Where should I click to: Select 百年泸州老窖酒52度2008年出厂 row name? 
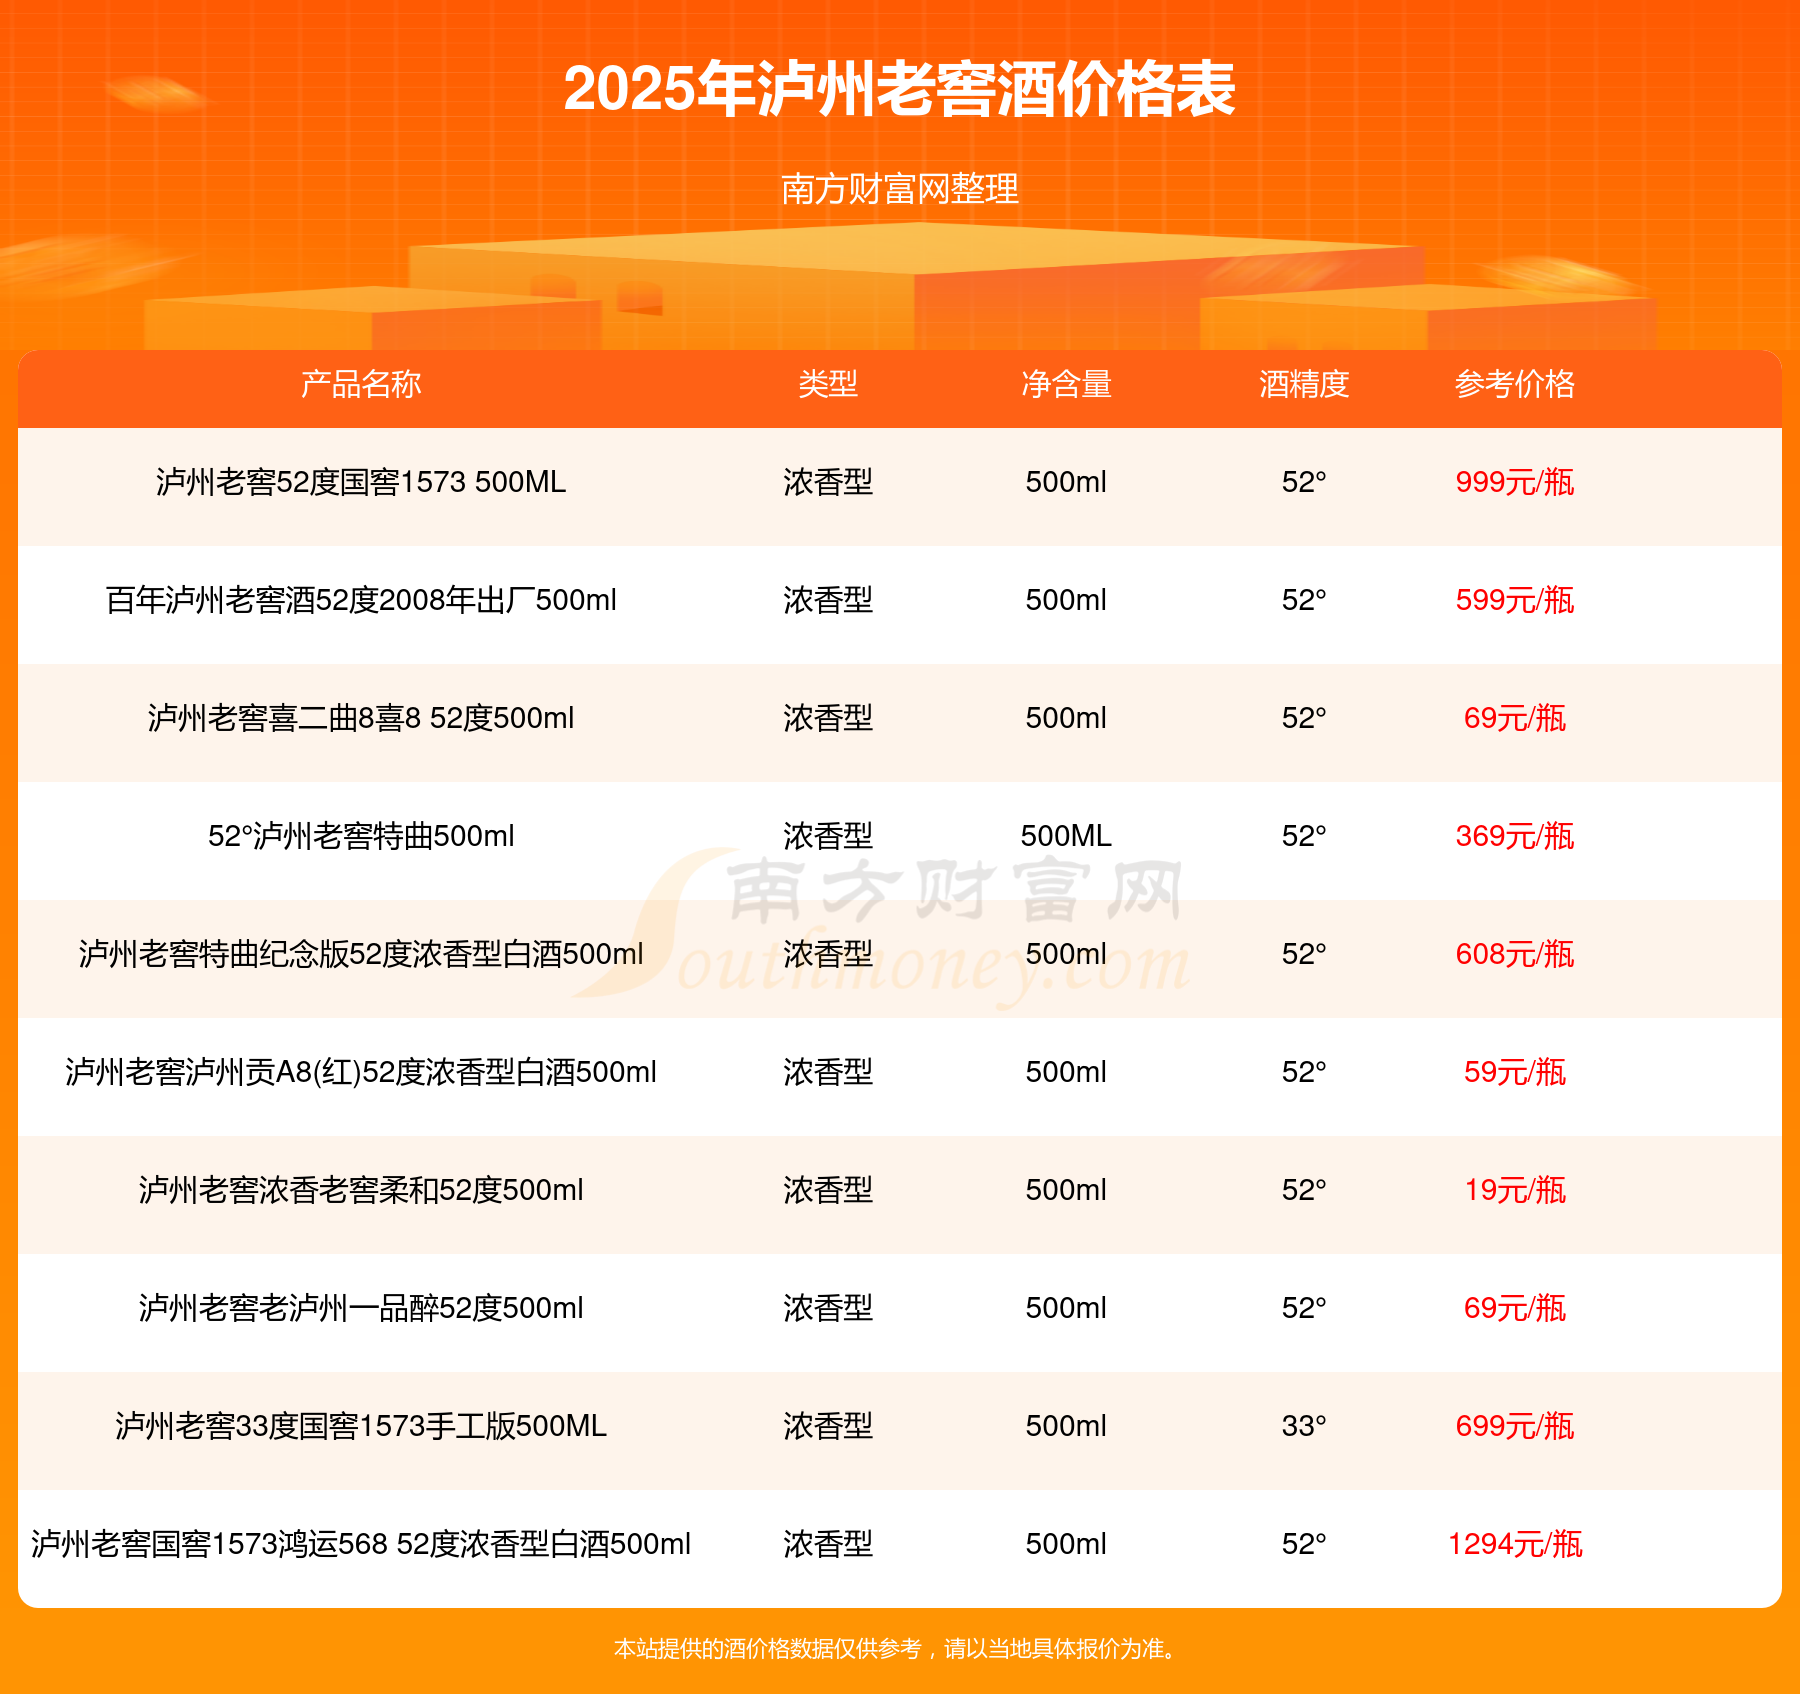pos(361,600)
